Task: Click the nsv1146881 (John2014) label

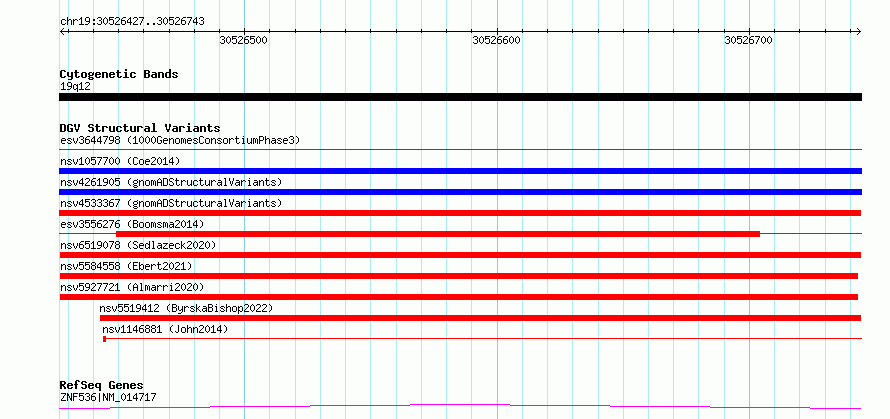Action: [x=165, y=329]
